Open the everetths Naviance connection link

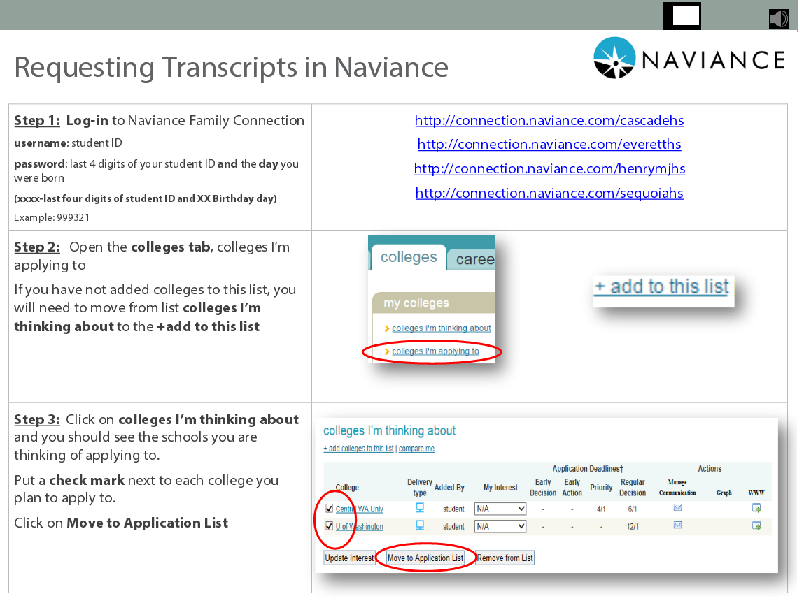[x=549, y=145]
